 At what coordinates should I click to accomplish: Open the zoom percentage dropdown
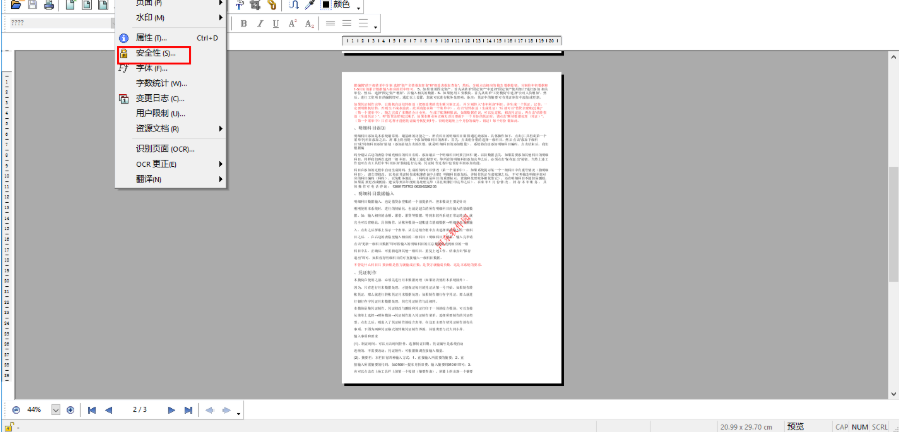(x=56, y=410)
